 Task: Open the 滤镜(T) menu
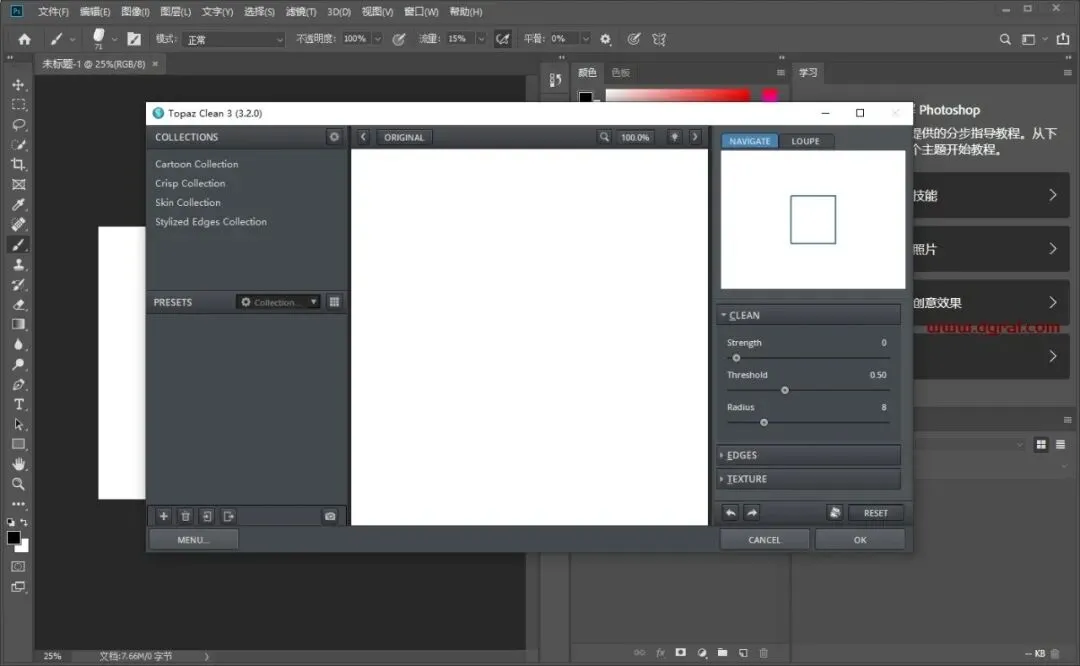tap(301, 12)
